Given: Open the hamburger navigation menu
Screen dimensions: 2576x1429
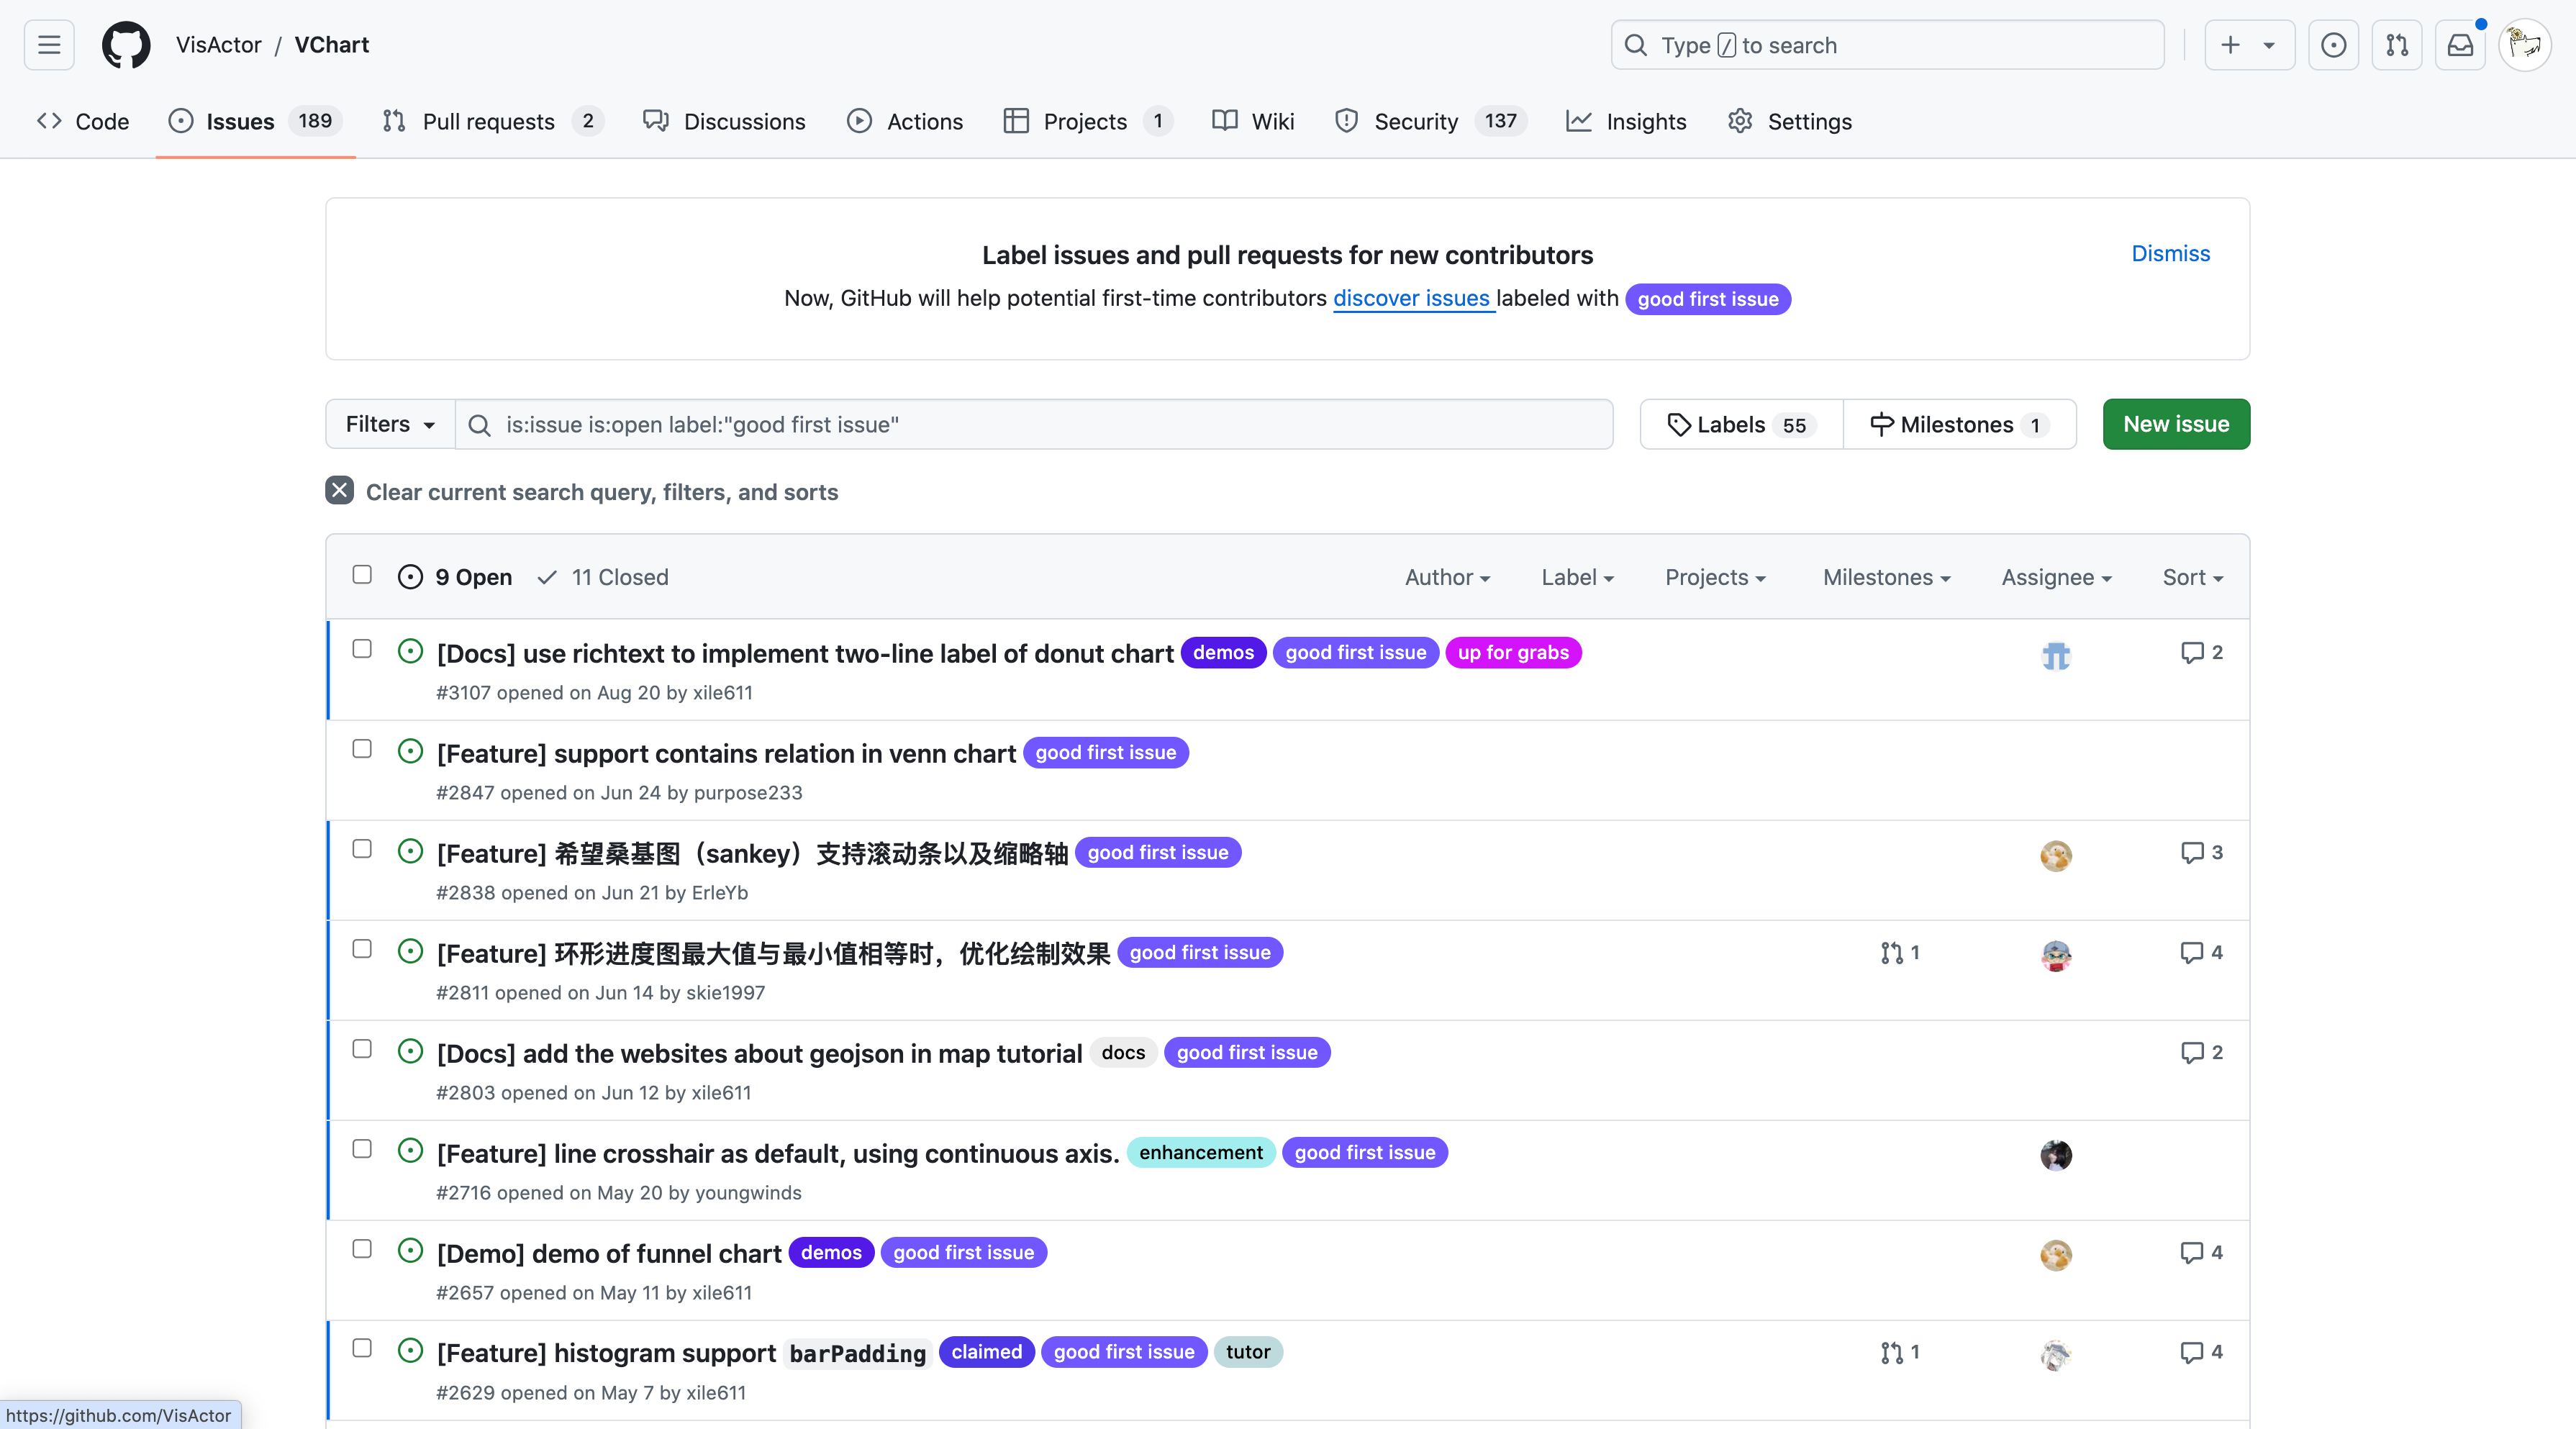Looking at the screenshot, I should point(49,45).
